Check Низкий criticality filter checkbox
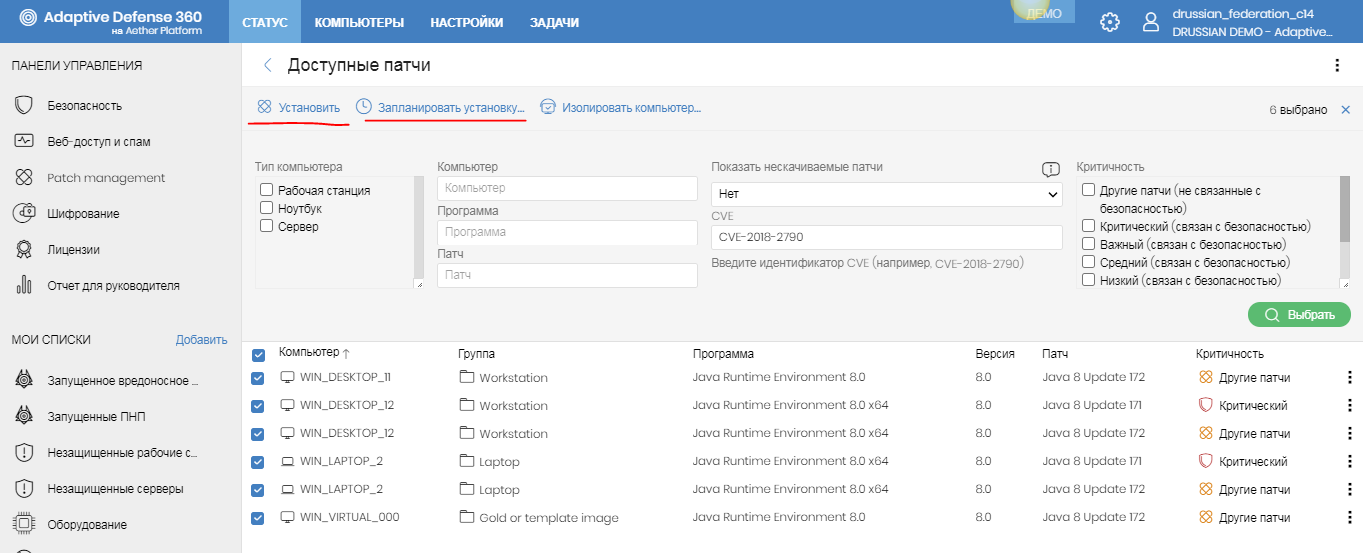This screenshot has width=1363, height=553. pos(1088,280)
